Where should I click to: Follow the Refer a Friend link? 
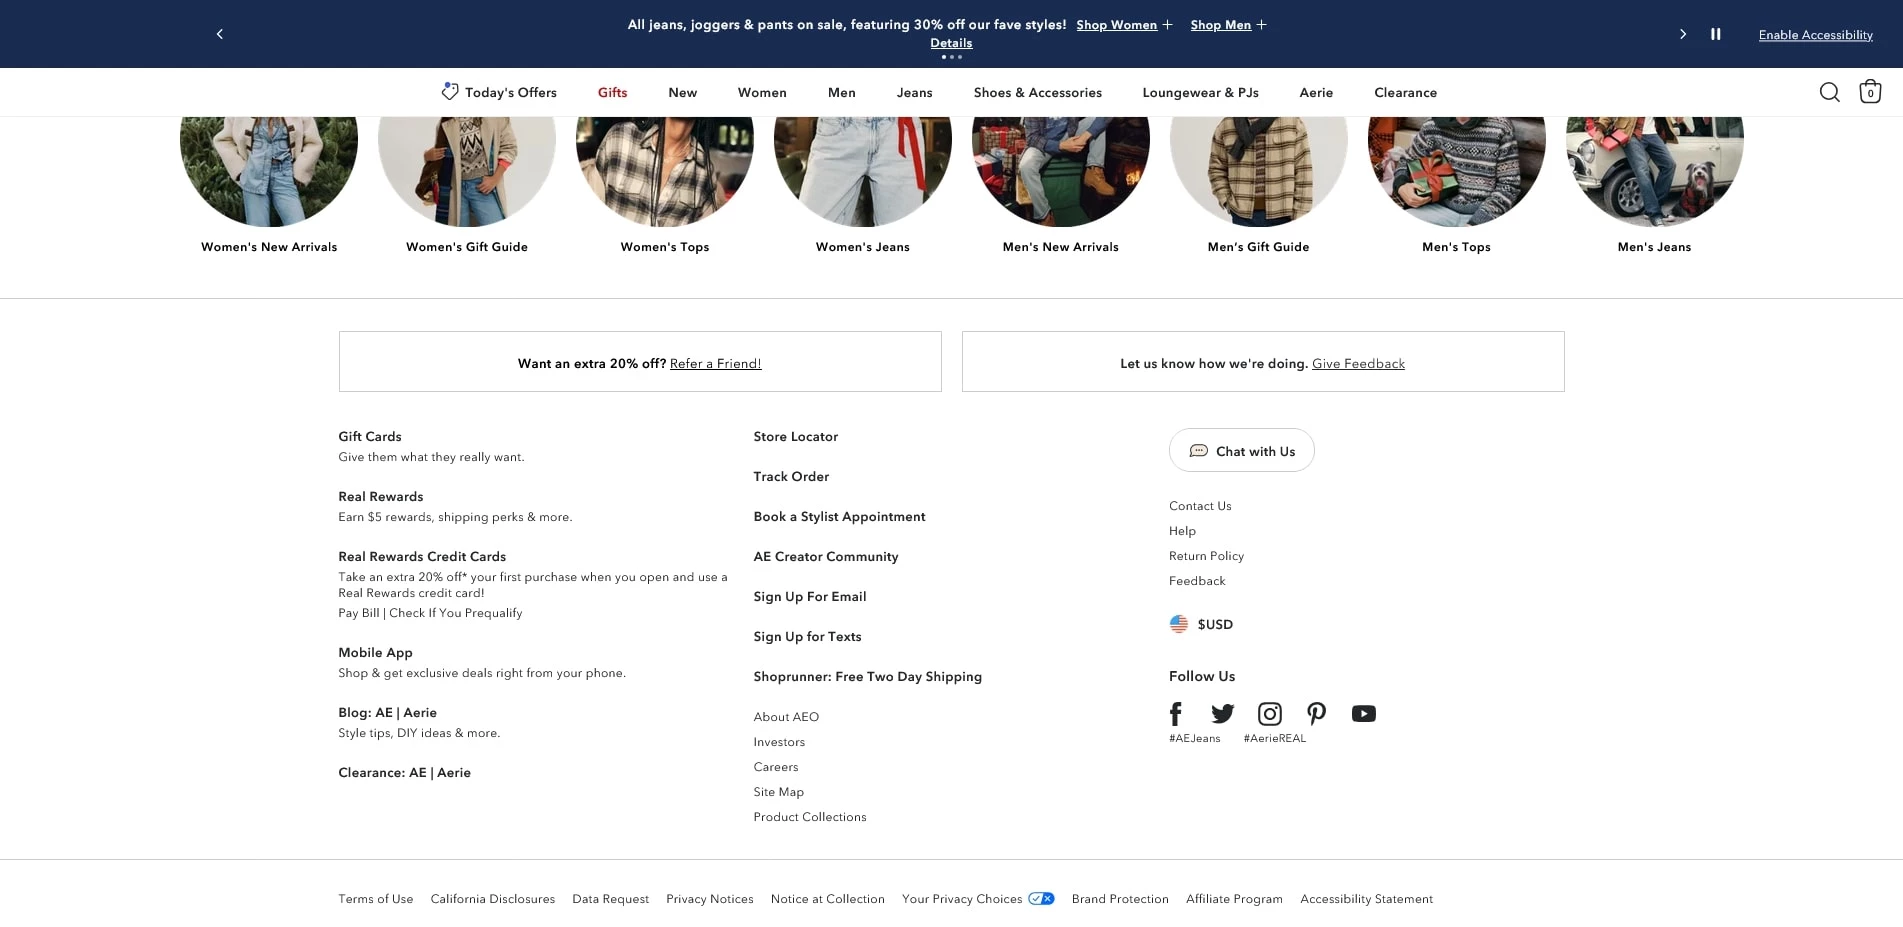click(715, 364)
